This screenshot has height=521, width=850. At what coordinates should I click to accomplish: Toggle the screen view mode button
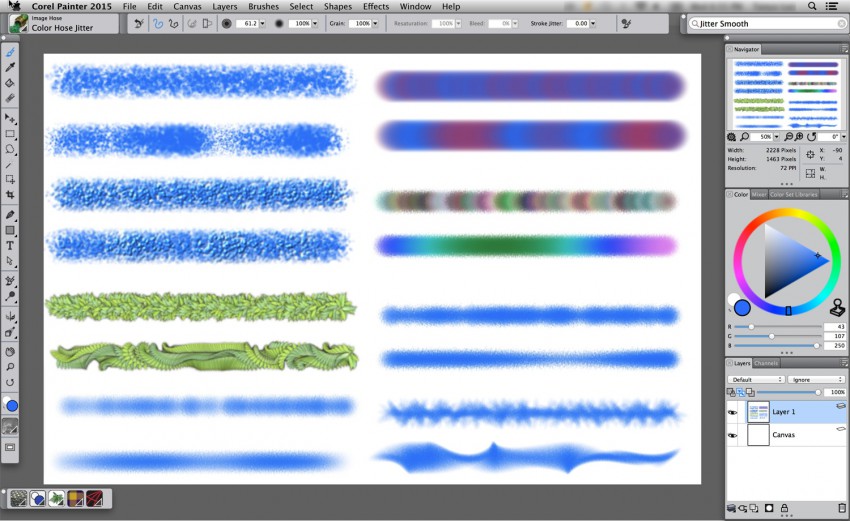tap(10, 447)
